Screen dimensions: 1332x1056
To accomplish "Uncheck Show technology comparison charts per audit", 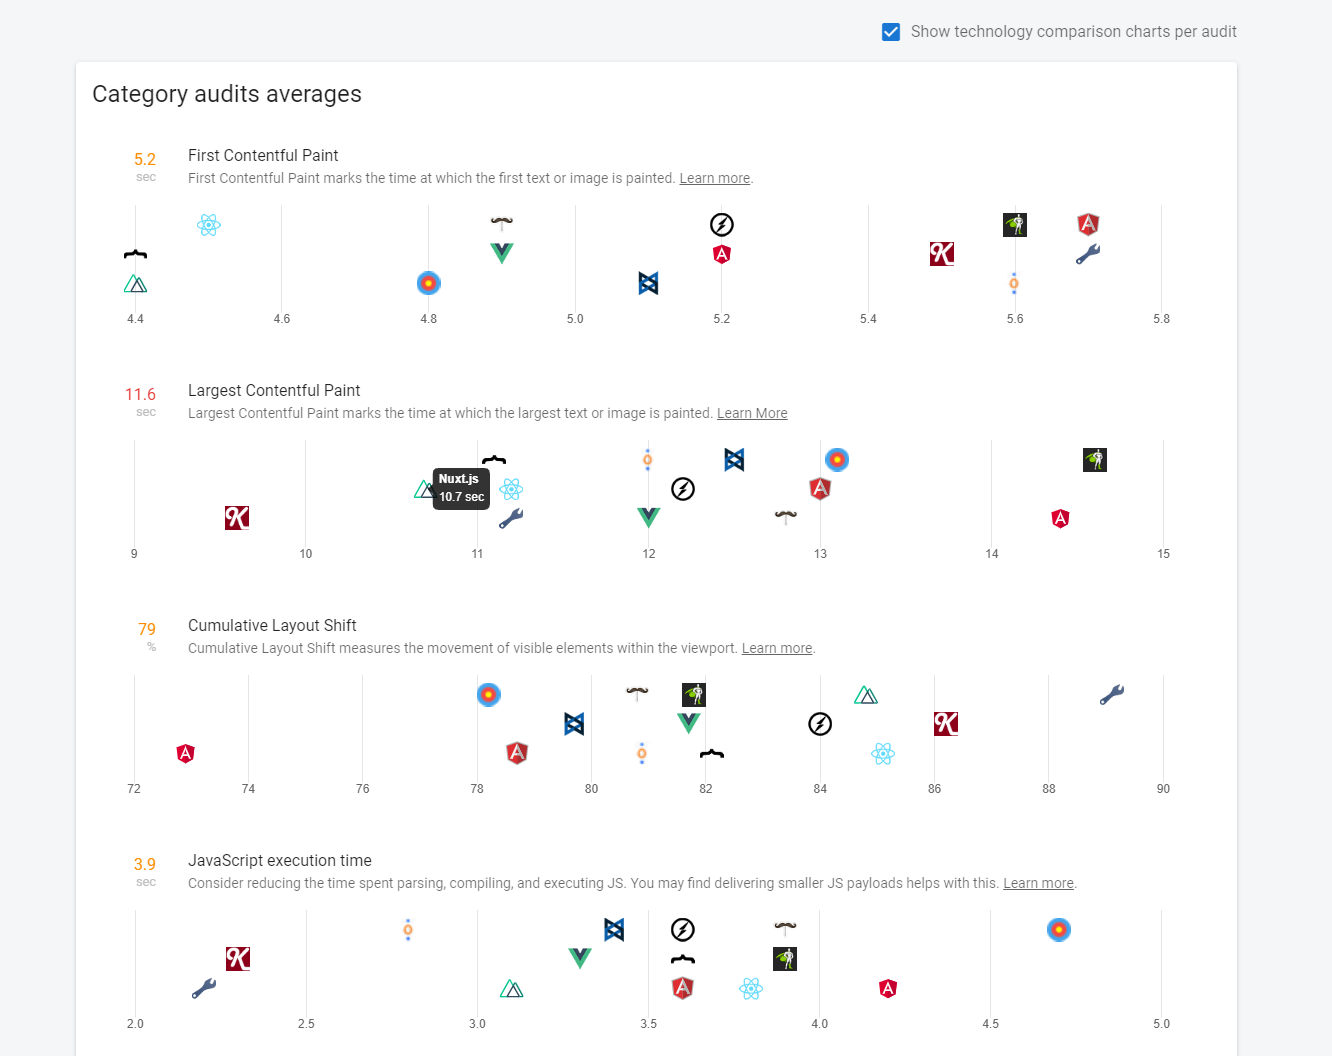I will 890,31.
